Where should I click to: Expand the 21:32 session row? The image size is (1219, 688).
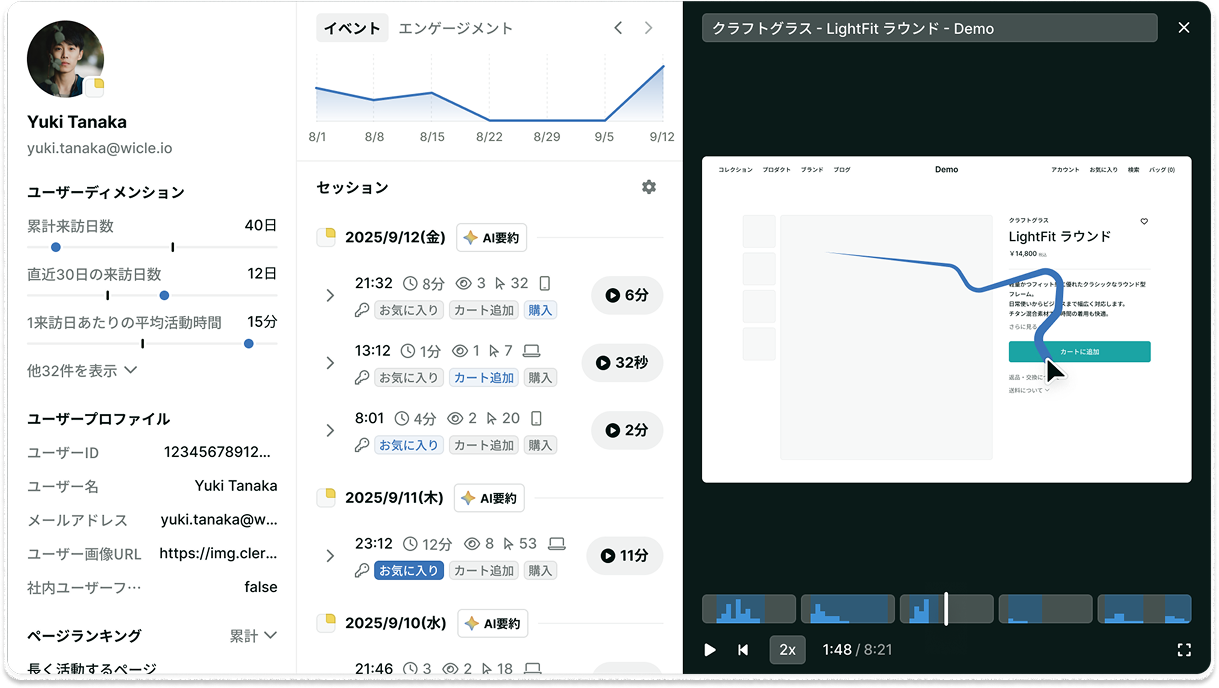click(330, 296)
